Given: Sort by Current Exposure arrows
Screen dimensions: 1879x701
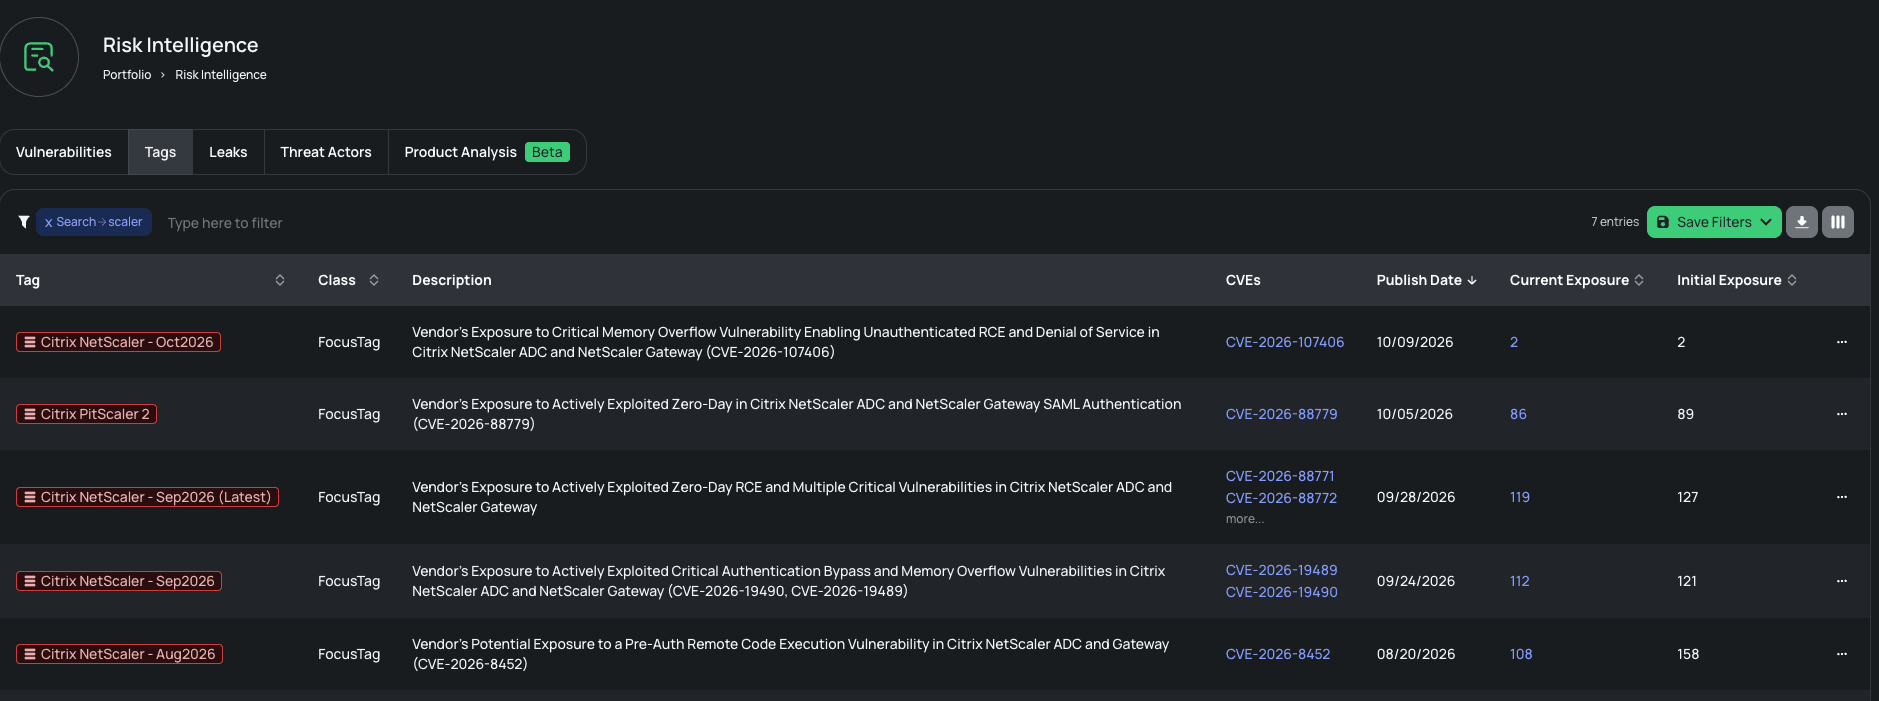Looking at the screenshot, I should tap(1639, 280).
